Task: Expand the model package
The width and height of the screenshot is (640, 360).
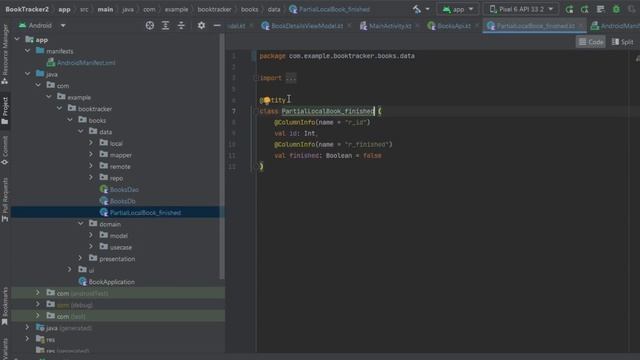Action: 91,236
